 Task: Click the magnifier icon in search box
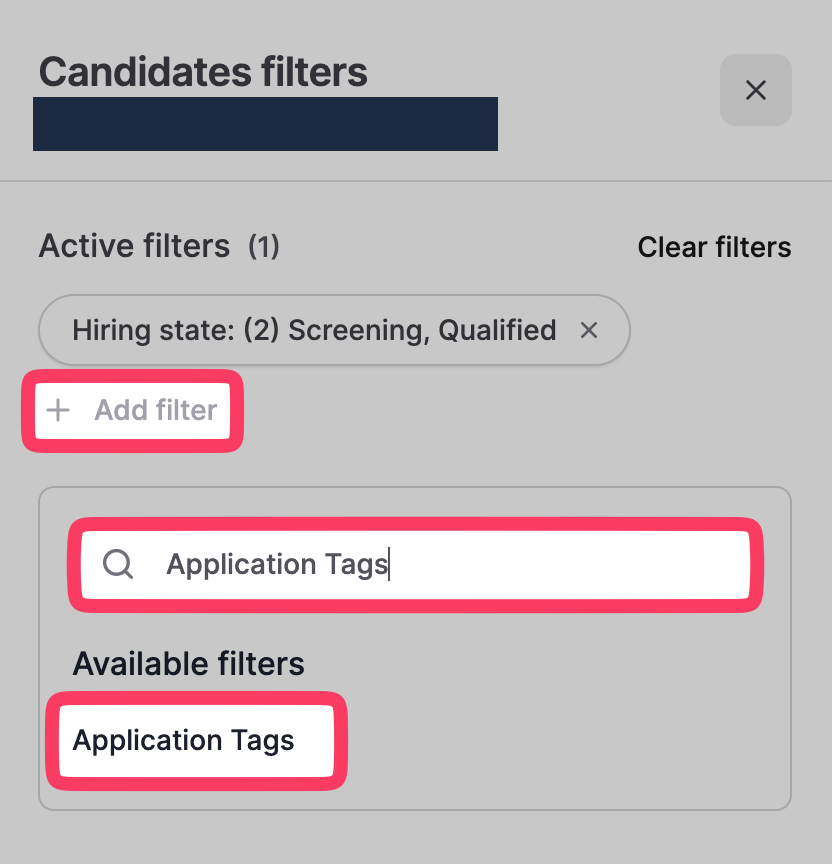click(x=118, y=564)
